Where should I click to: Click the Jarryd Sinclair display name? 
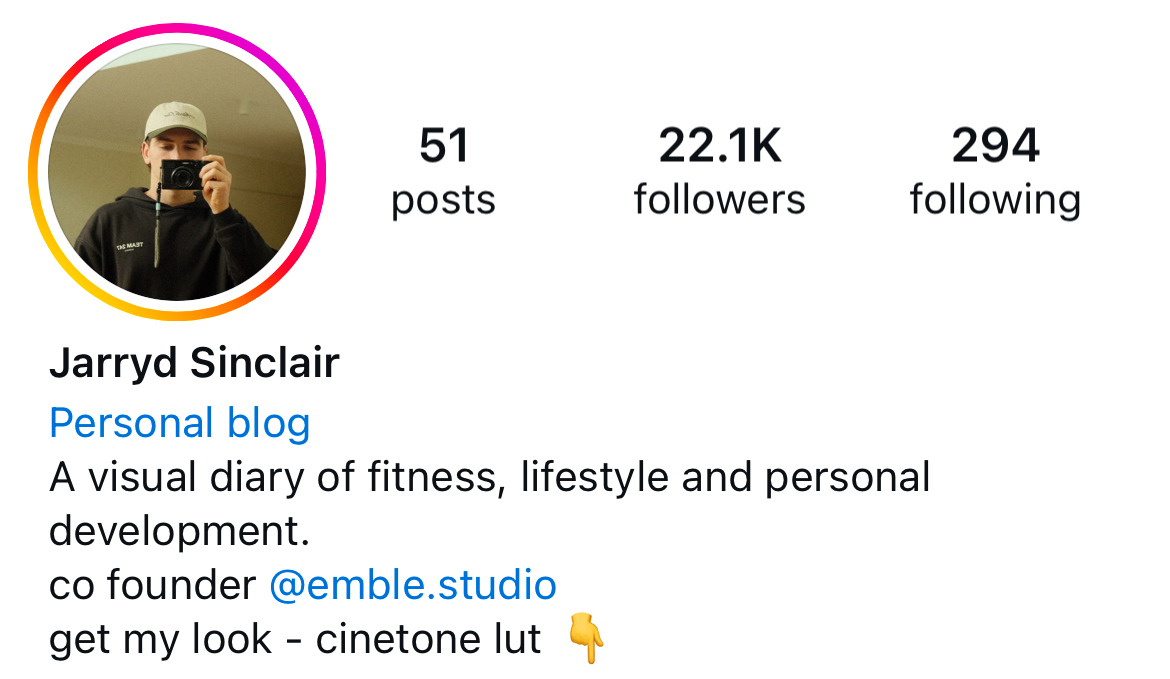pyautogui.click(x=194, y=363)
